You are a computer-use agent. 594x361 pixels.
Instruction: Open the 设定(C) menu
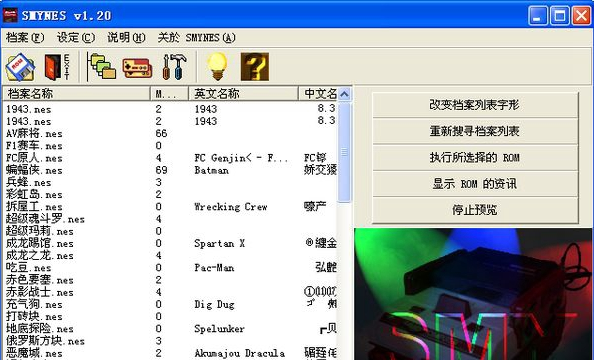[x=75, y=38]
